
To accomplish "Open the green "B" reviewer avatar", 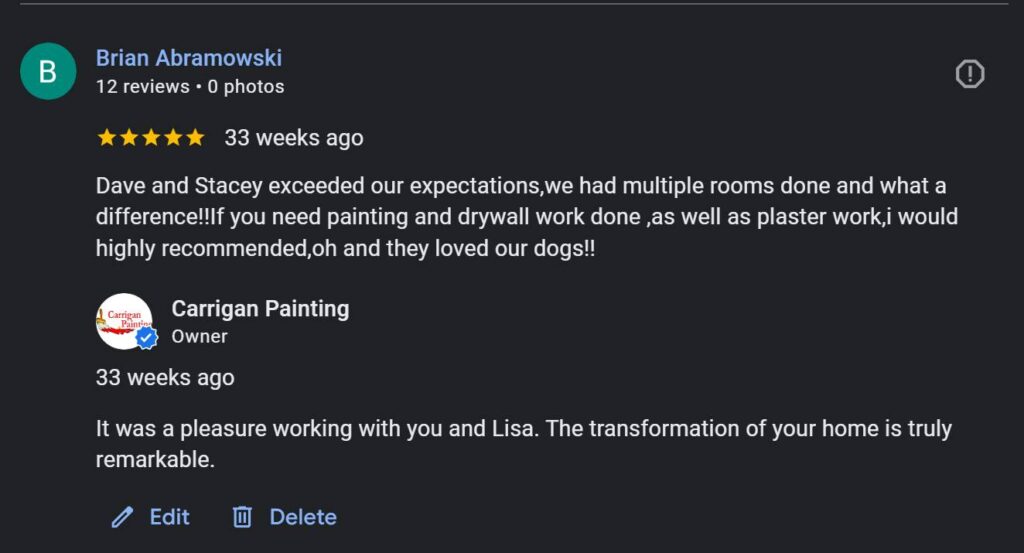I will tap(48, 72).
